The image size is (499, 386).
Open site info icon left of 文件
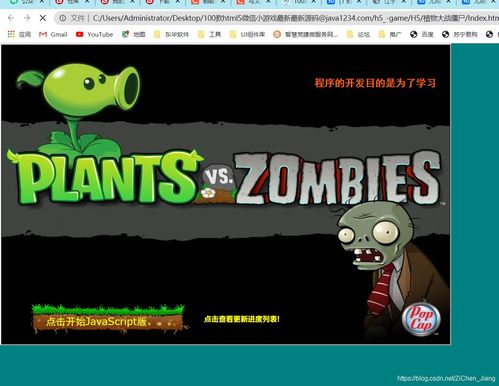[62, 18]
